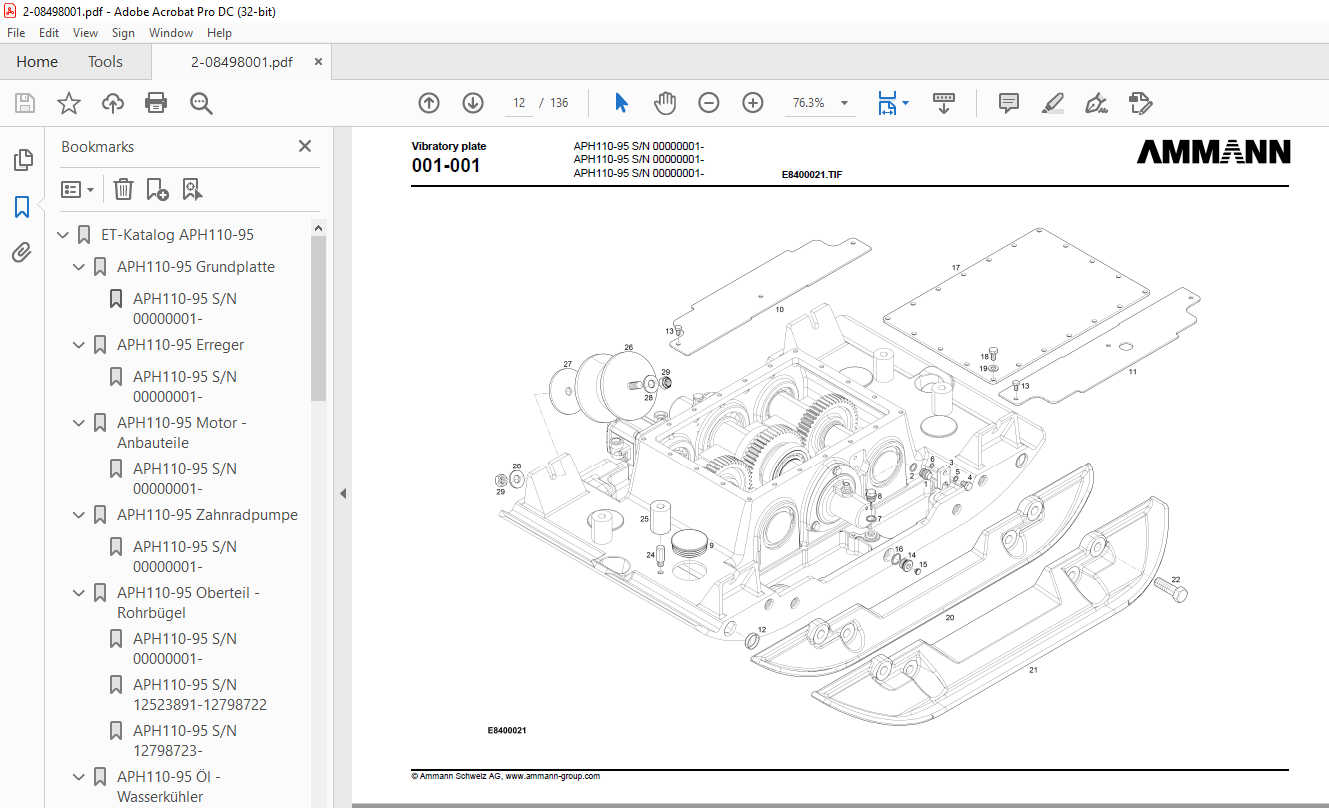Collapse the APH110-95 Erreger bookmark
This screenshot has height=808, width=1329.
point(79,345)
